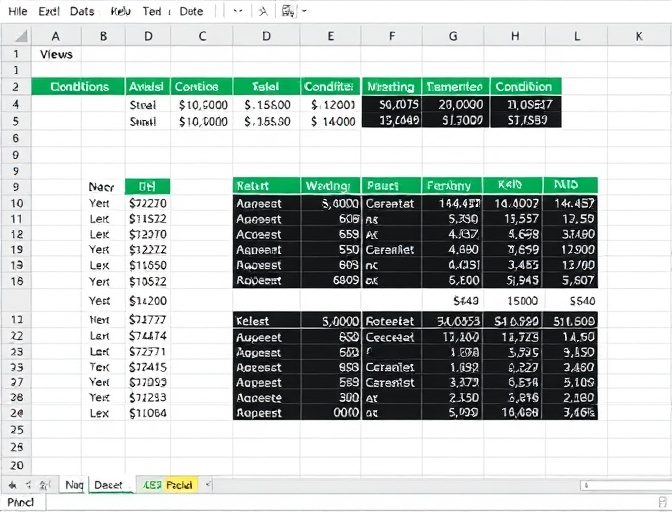Open the Ted menu

click(152, 12)
